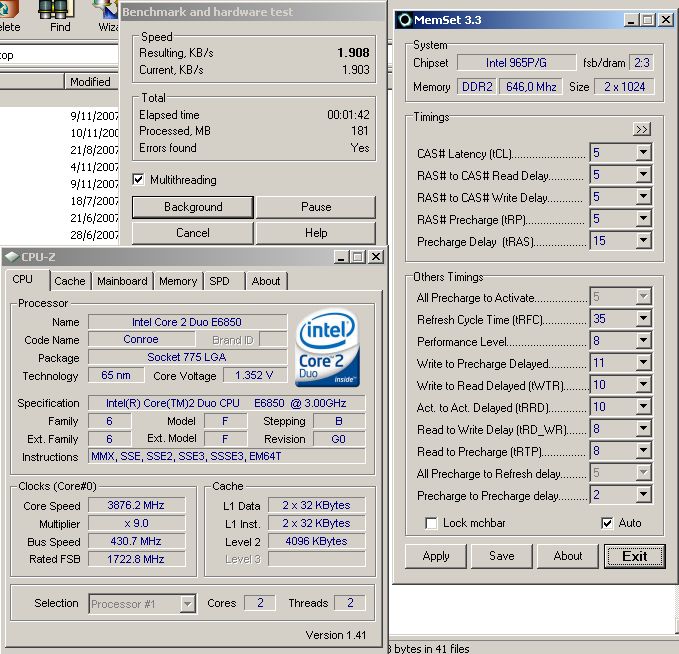
Task: Click the Errors found Yes value
Action: 360,148
